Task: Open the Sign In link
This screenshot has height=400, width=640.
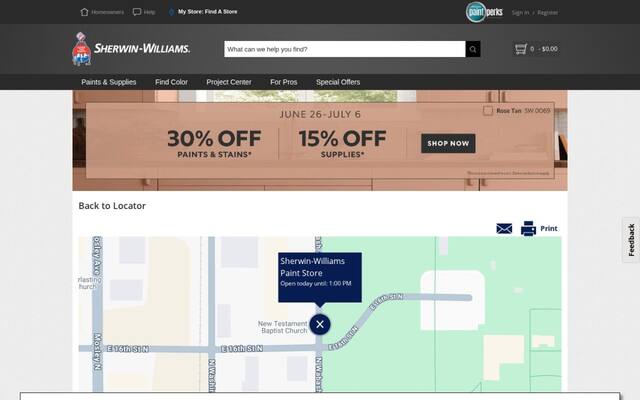Action: pyautogui.click(x=520, y=13)
